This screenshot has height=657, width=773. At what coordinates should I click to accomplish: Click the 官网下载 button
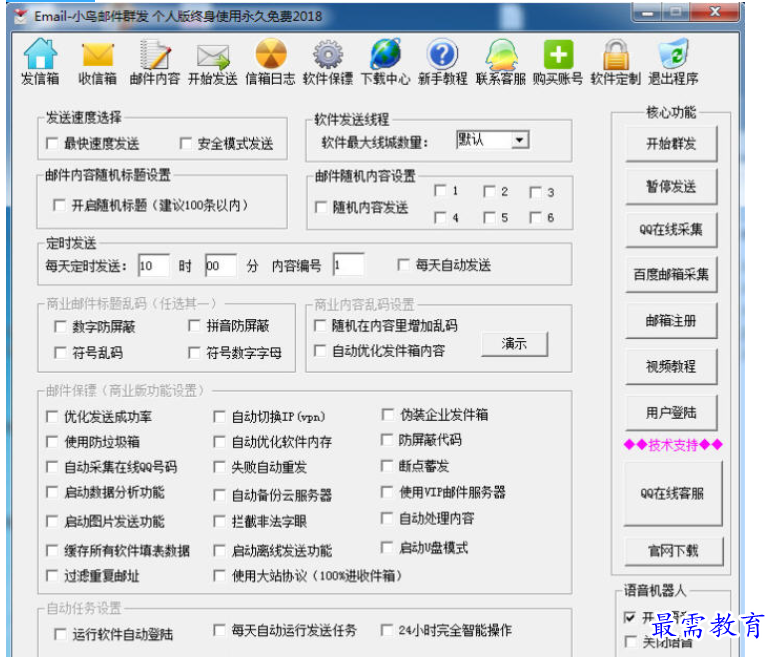coord(674,551)
